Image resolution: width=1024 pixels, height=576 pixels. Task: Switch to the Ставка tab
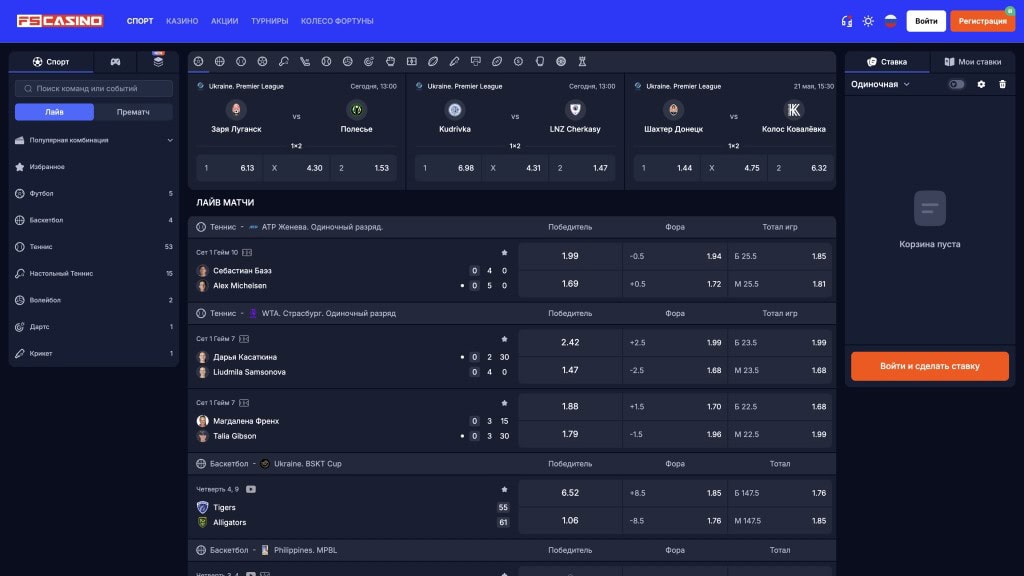point(887,61)
